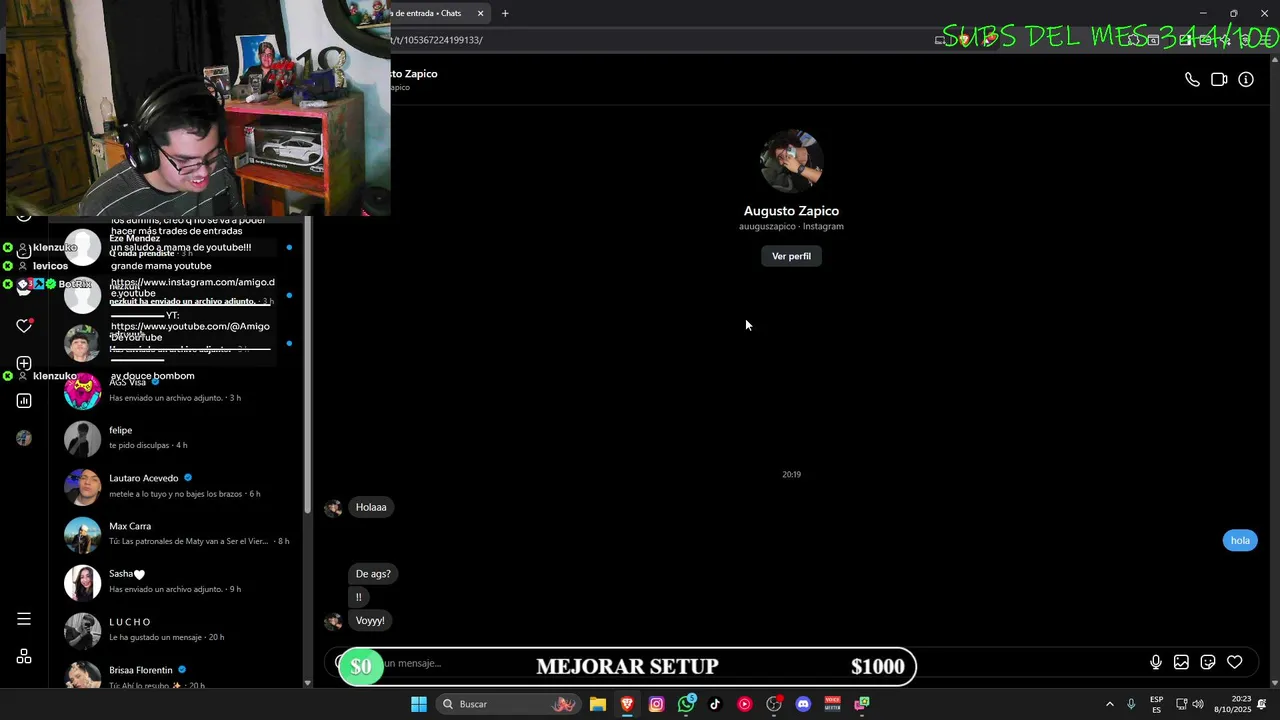Click the browser address bar URL
This screenshot has width=1280, height=720.
coord(439,40)
